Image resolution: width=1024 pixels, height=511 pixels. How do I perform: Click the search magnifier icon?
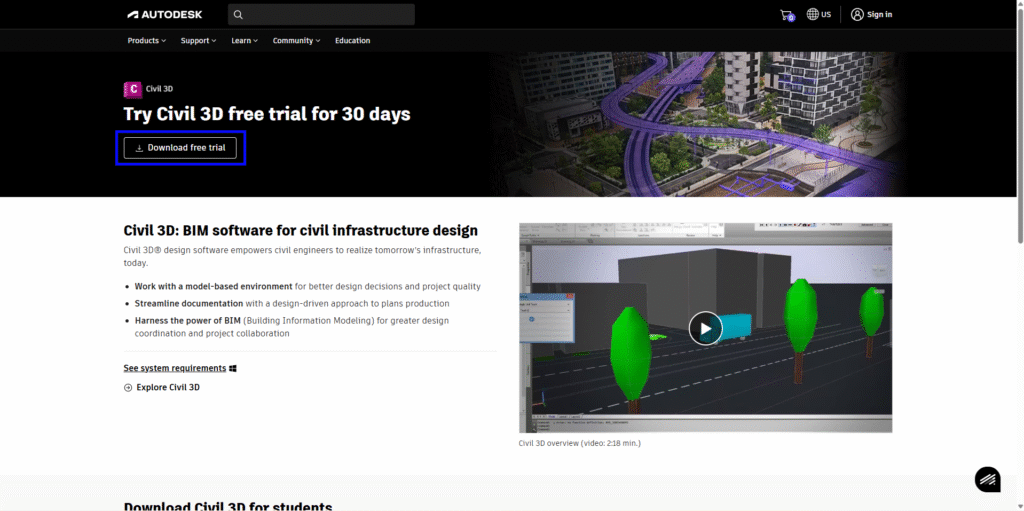tap(238, 15)
